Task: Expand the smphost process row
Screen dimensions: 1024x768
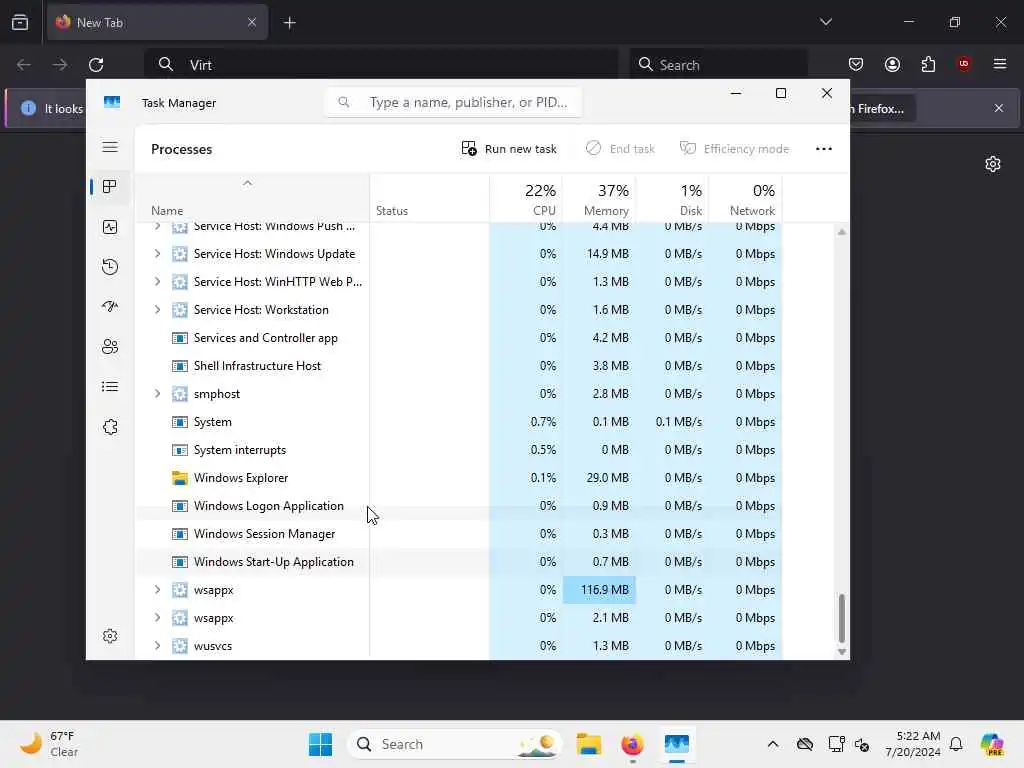Action: click(x=157, y=394)
